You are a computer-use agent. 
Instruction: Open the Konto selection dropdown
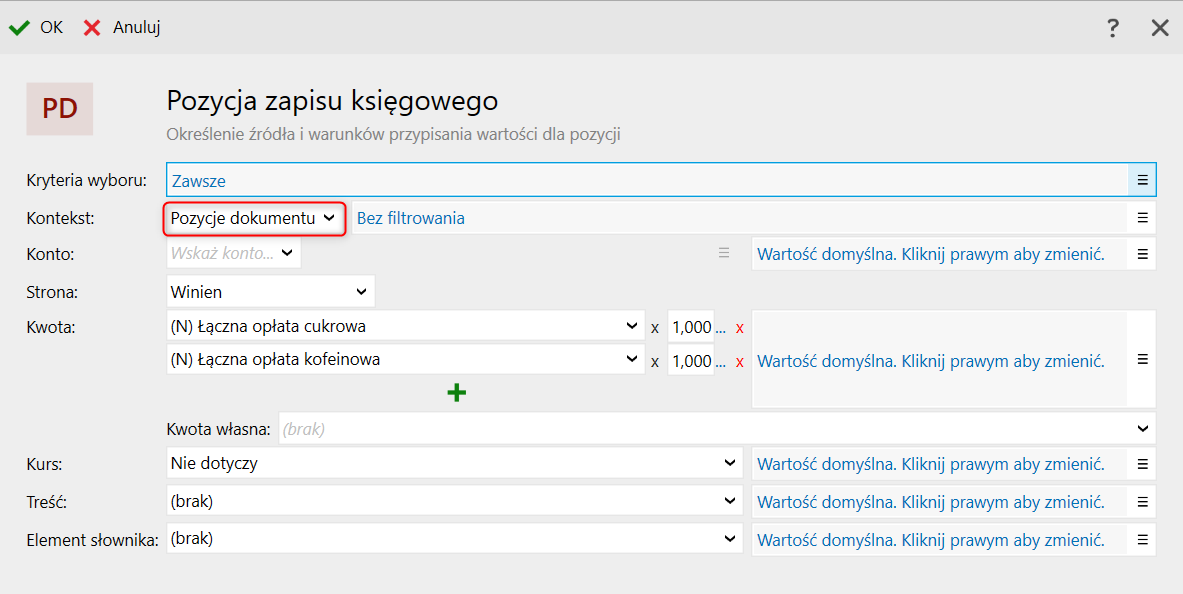click(287, 254)
